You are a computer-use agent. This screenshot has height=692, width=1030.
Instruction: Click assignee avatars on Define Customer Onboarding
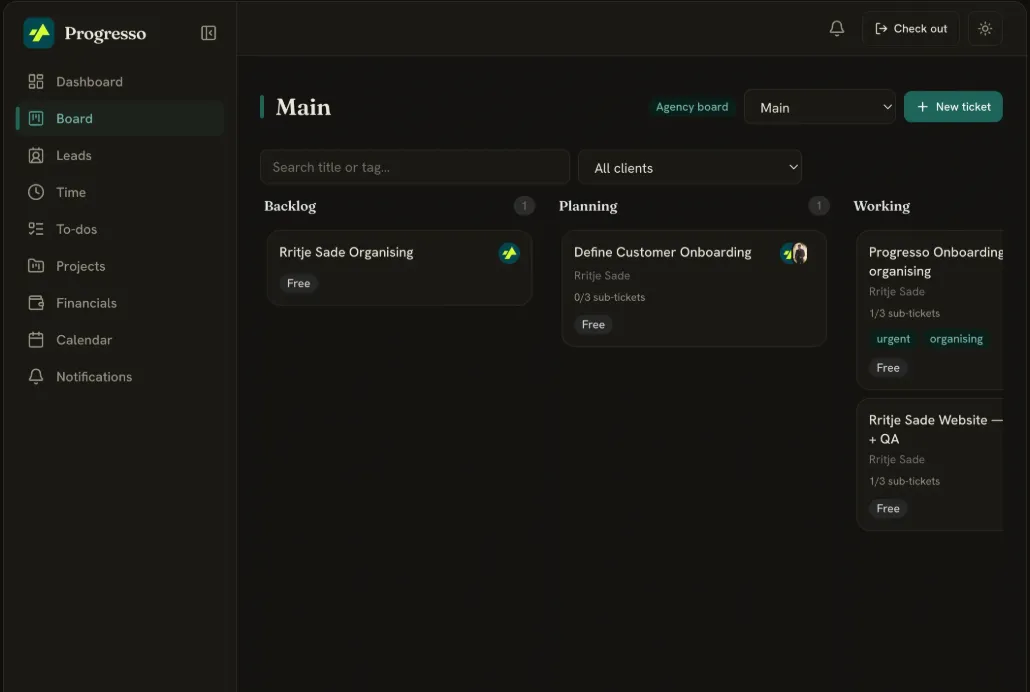pyautogui.click(x=794, y=253)
